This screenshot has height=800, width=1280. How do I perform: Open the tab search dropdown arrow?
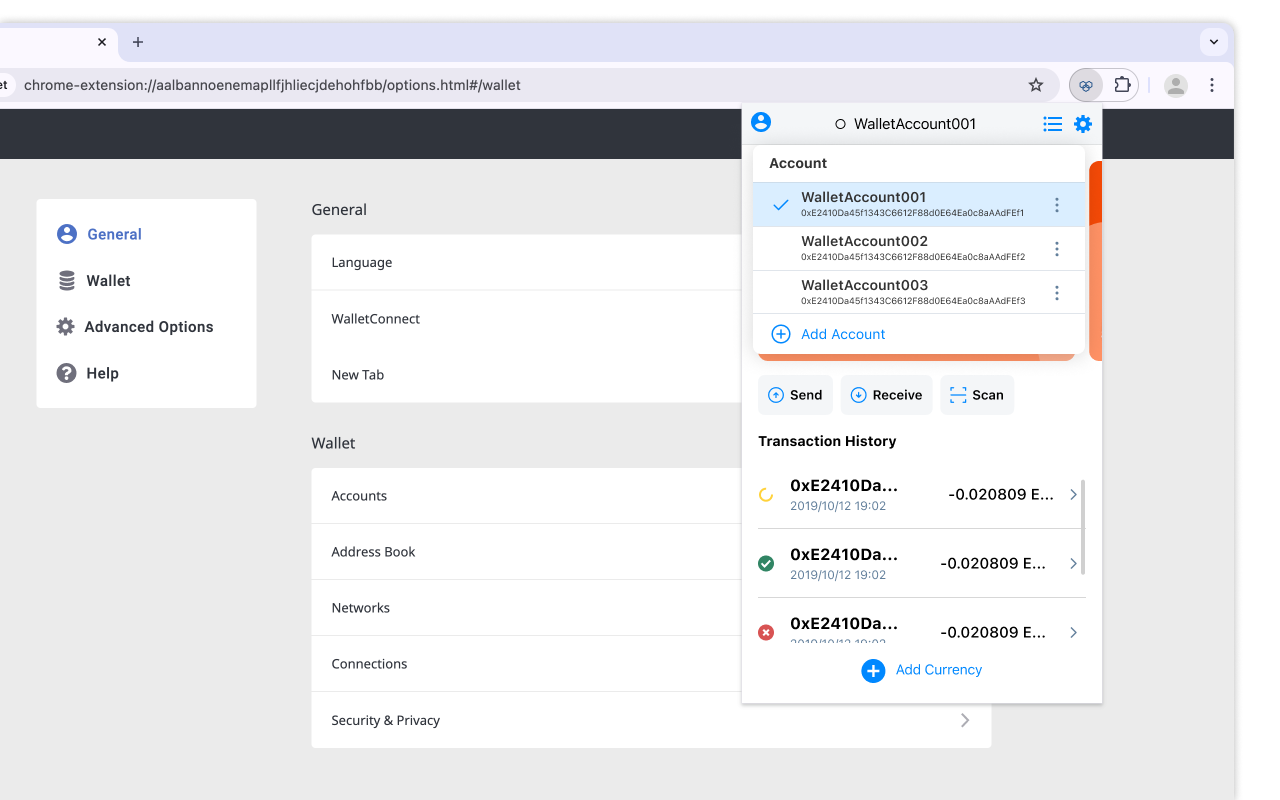click(x=1213, y=42)
